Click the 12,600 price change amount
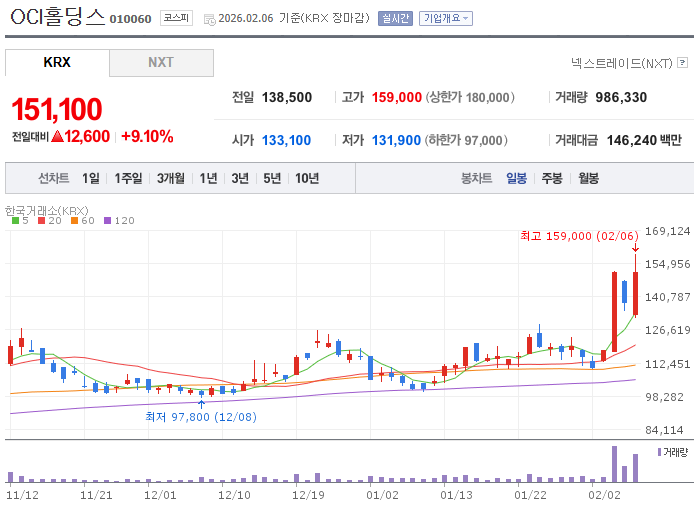 (87, 136)
